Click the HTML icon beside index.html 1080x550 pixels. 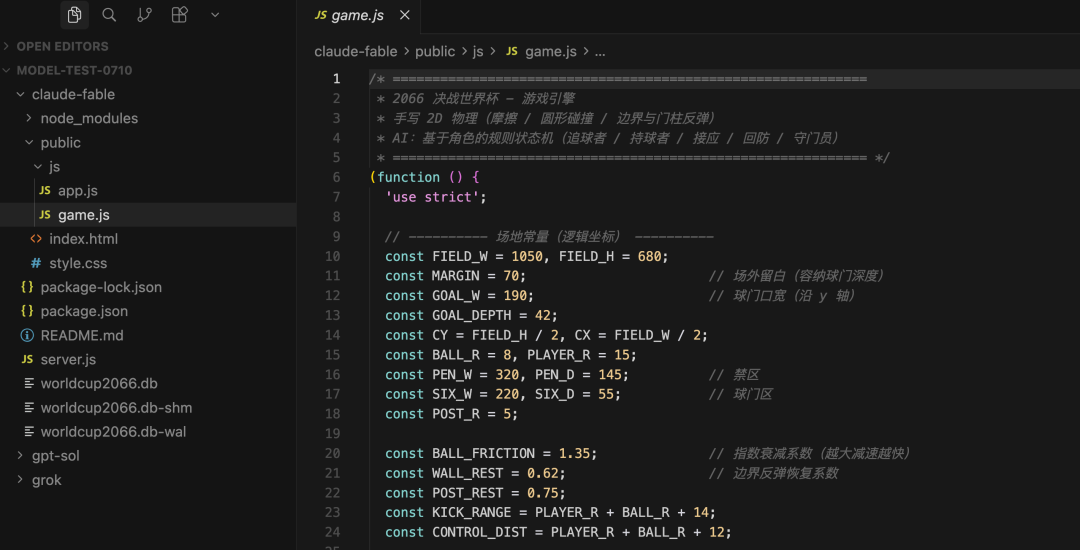pos(36,239)
